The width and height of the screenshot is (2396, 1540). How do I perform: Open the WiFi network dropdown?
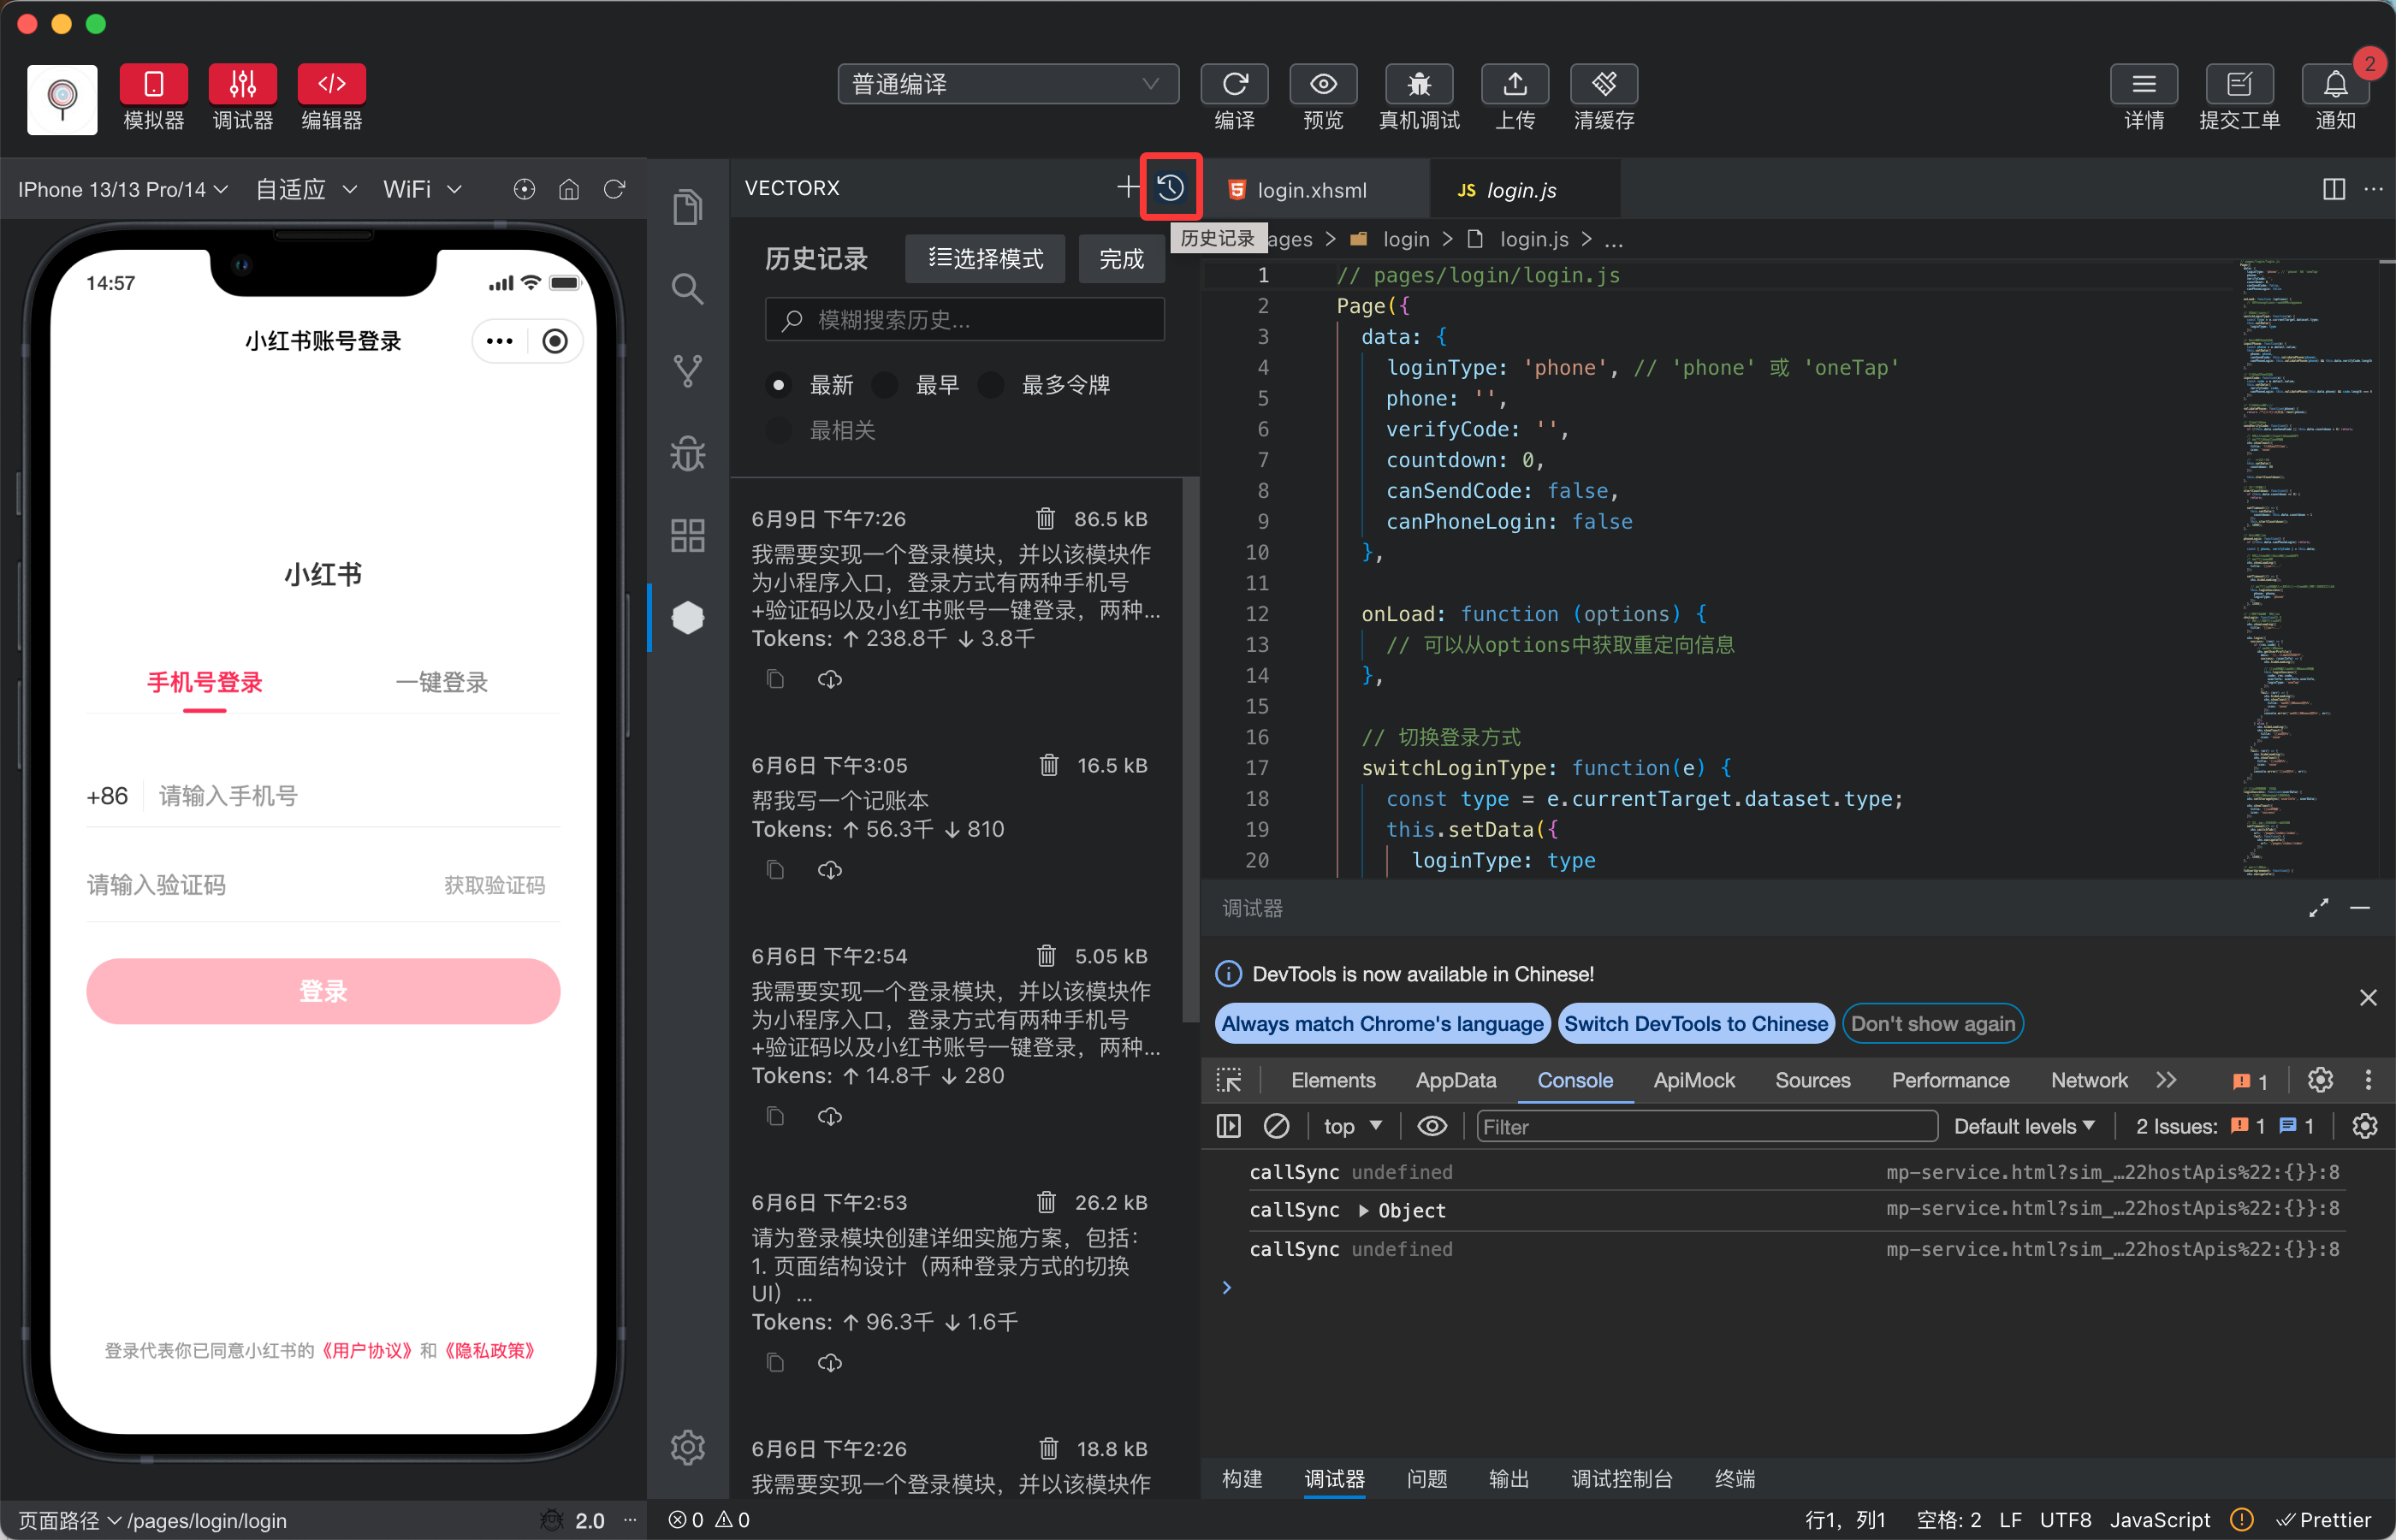pos(422,189)
